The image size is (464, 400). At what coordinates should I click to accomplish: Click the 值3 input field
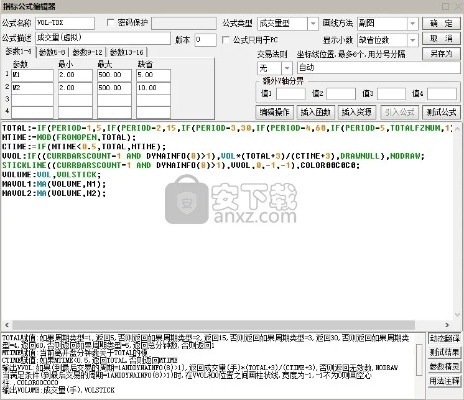391,94
